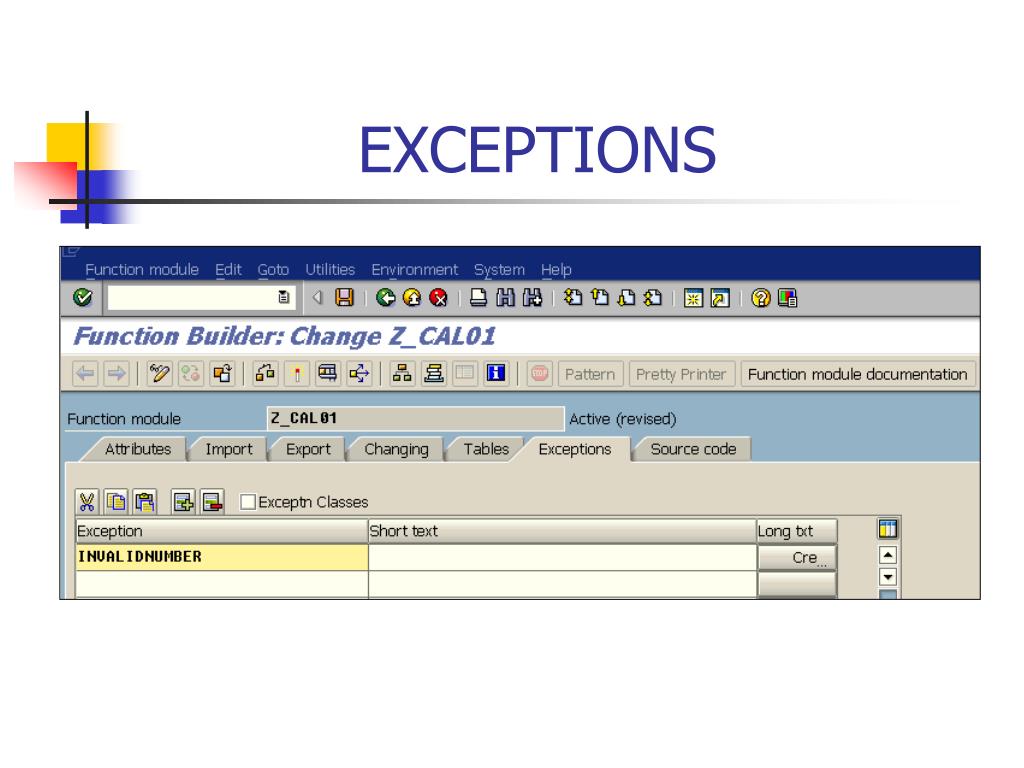Click the table configuration icon
Image resolution: width=1024 pixels, height=768 pixels.
tap(888, 529)
